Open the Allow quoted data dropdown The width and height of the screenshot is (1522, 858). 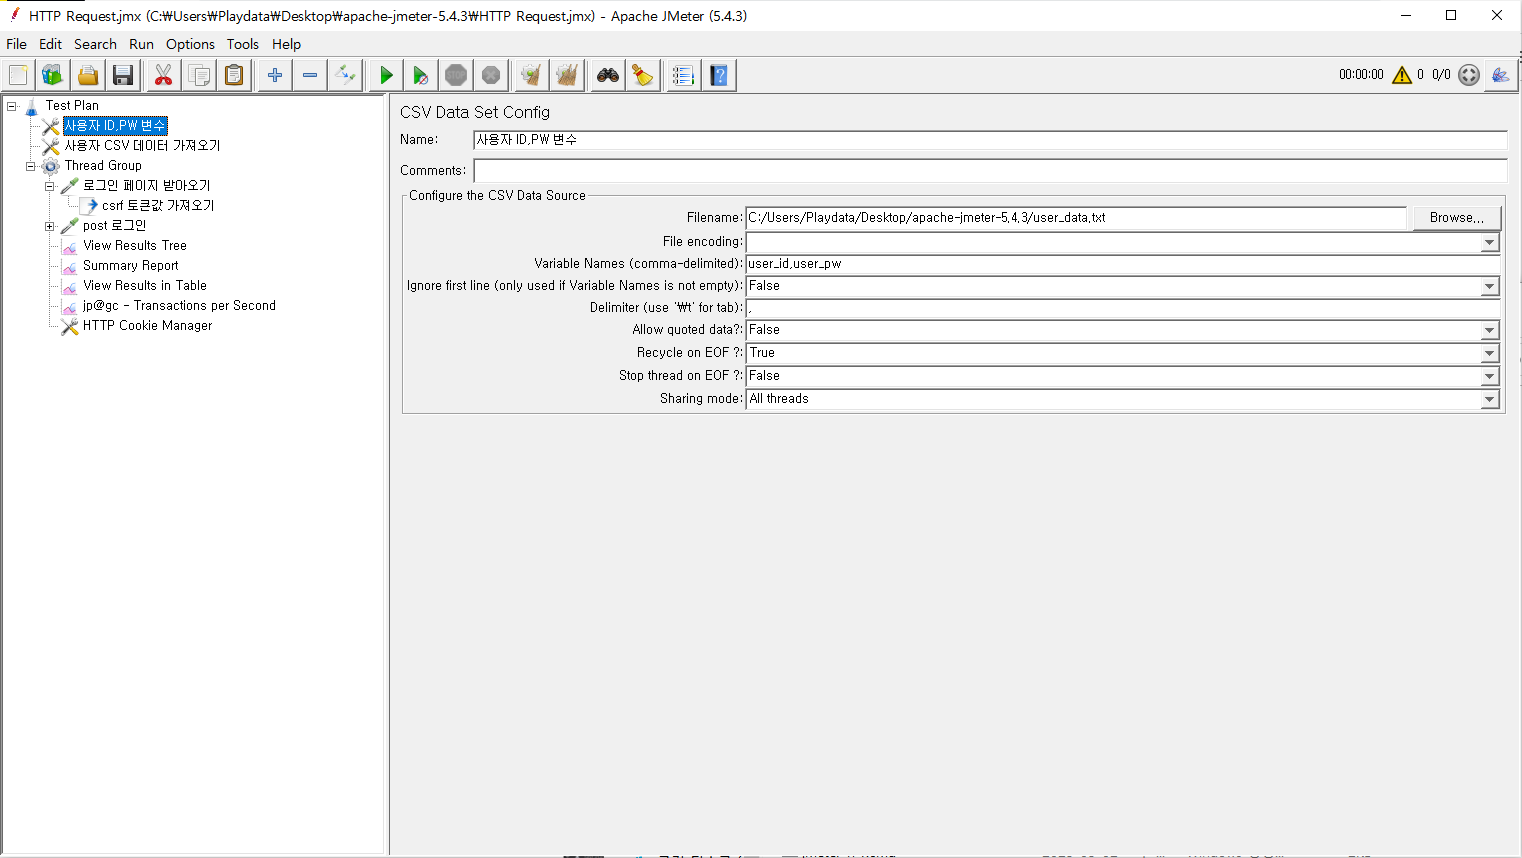tap(1490, 330)
